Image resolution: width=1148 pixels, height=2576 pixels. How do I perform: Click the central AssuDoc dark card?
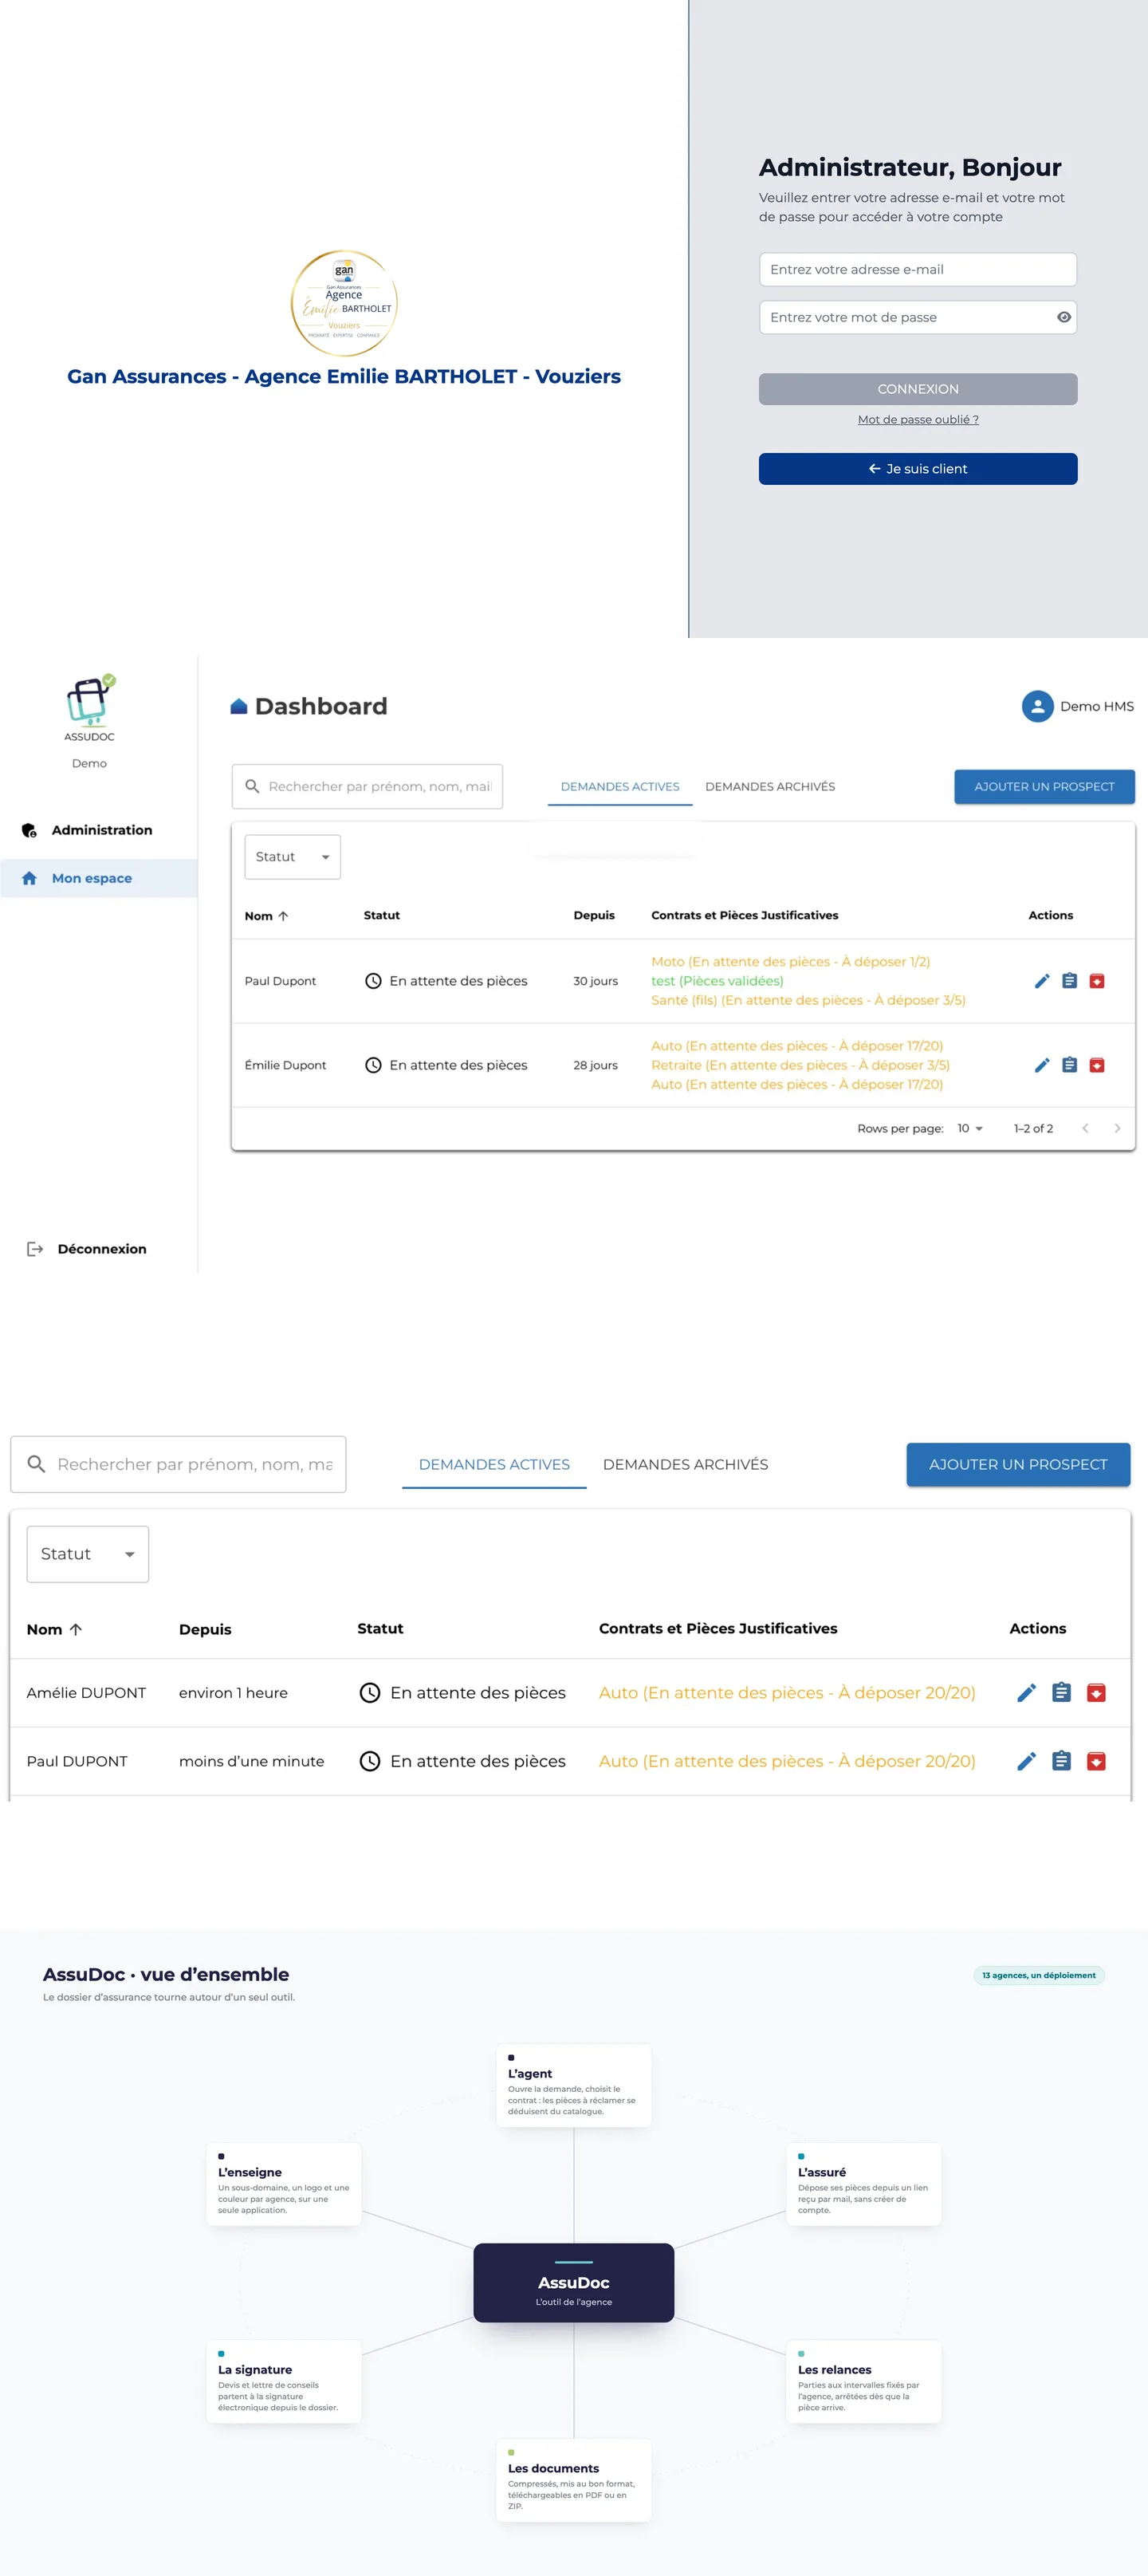(573, 2282)
